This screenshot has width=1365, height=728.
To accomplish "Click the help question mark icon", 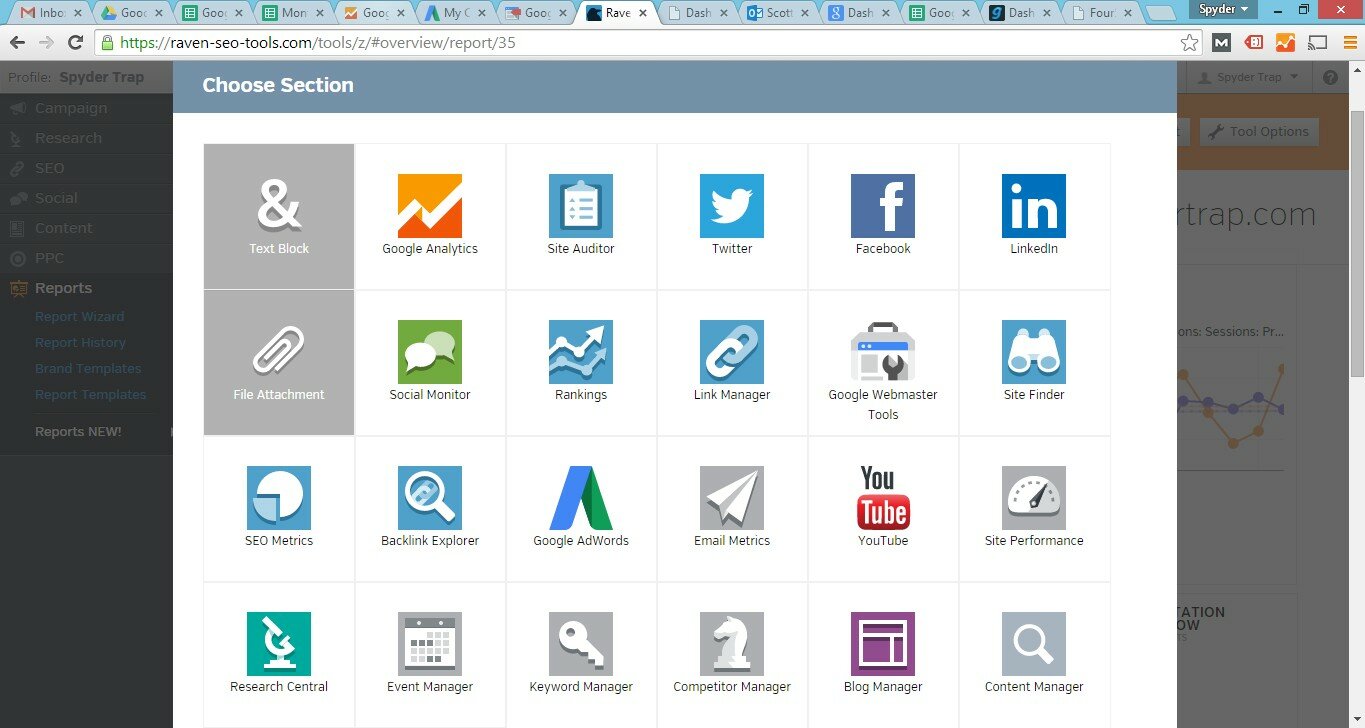I will coord(1330,77).
